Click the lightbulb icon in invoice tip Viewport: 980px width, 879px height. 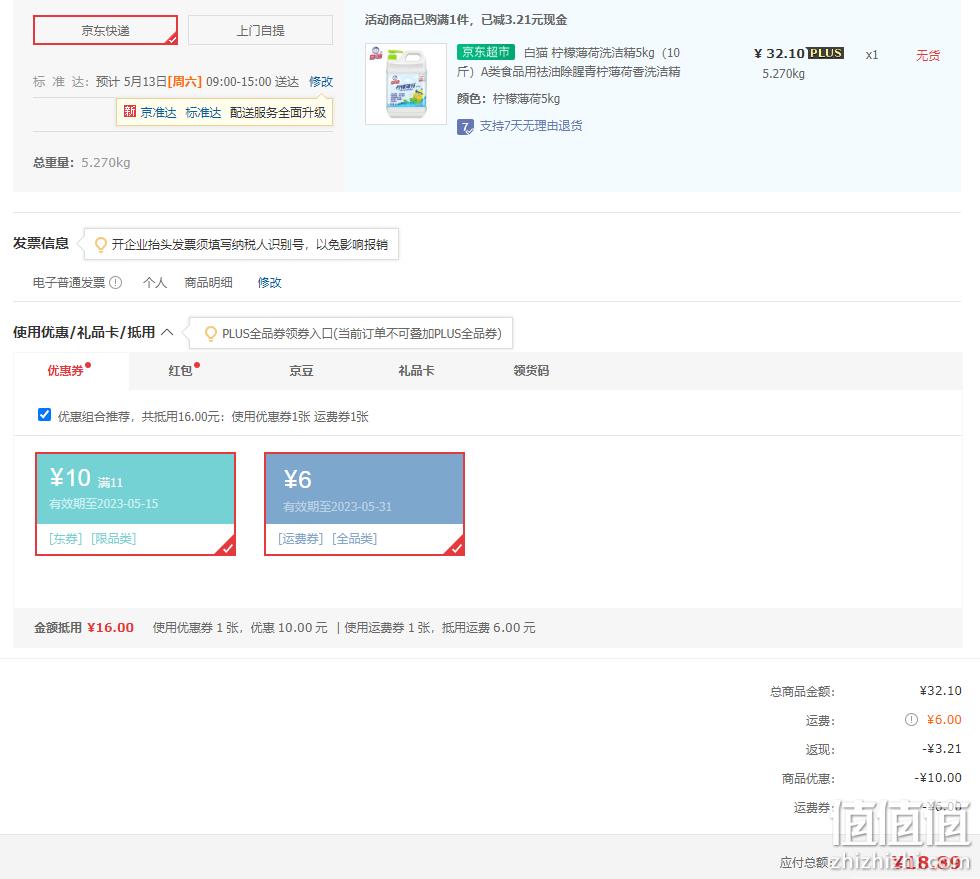click(100, 244)
